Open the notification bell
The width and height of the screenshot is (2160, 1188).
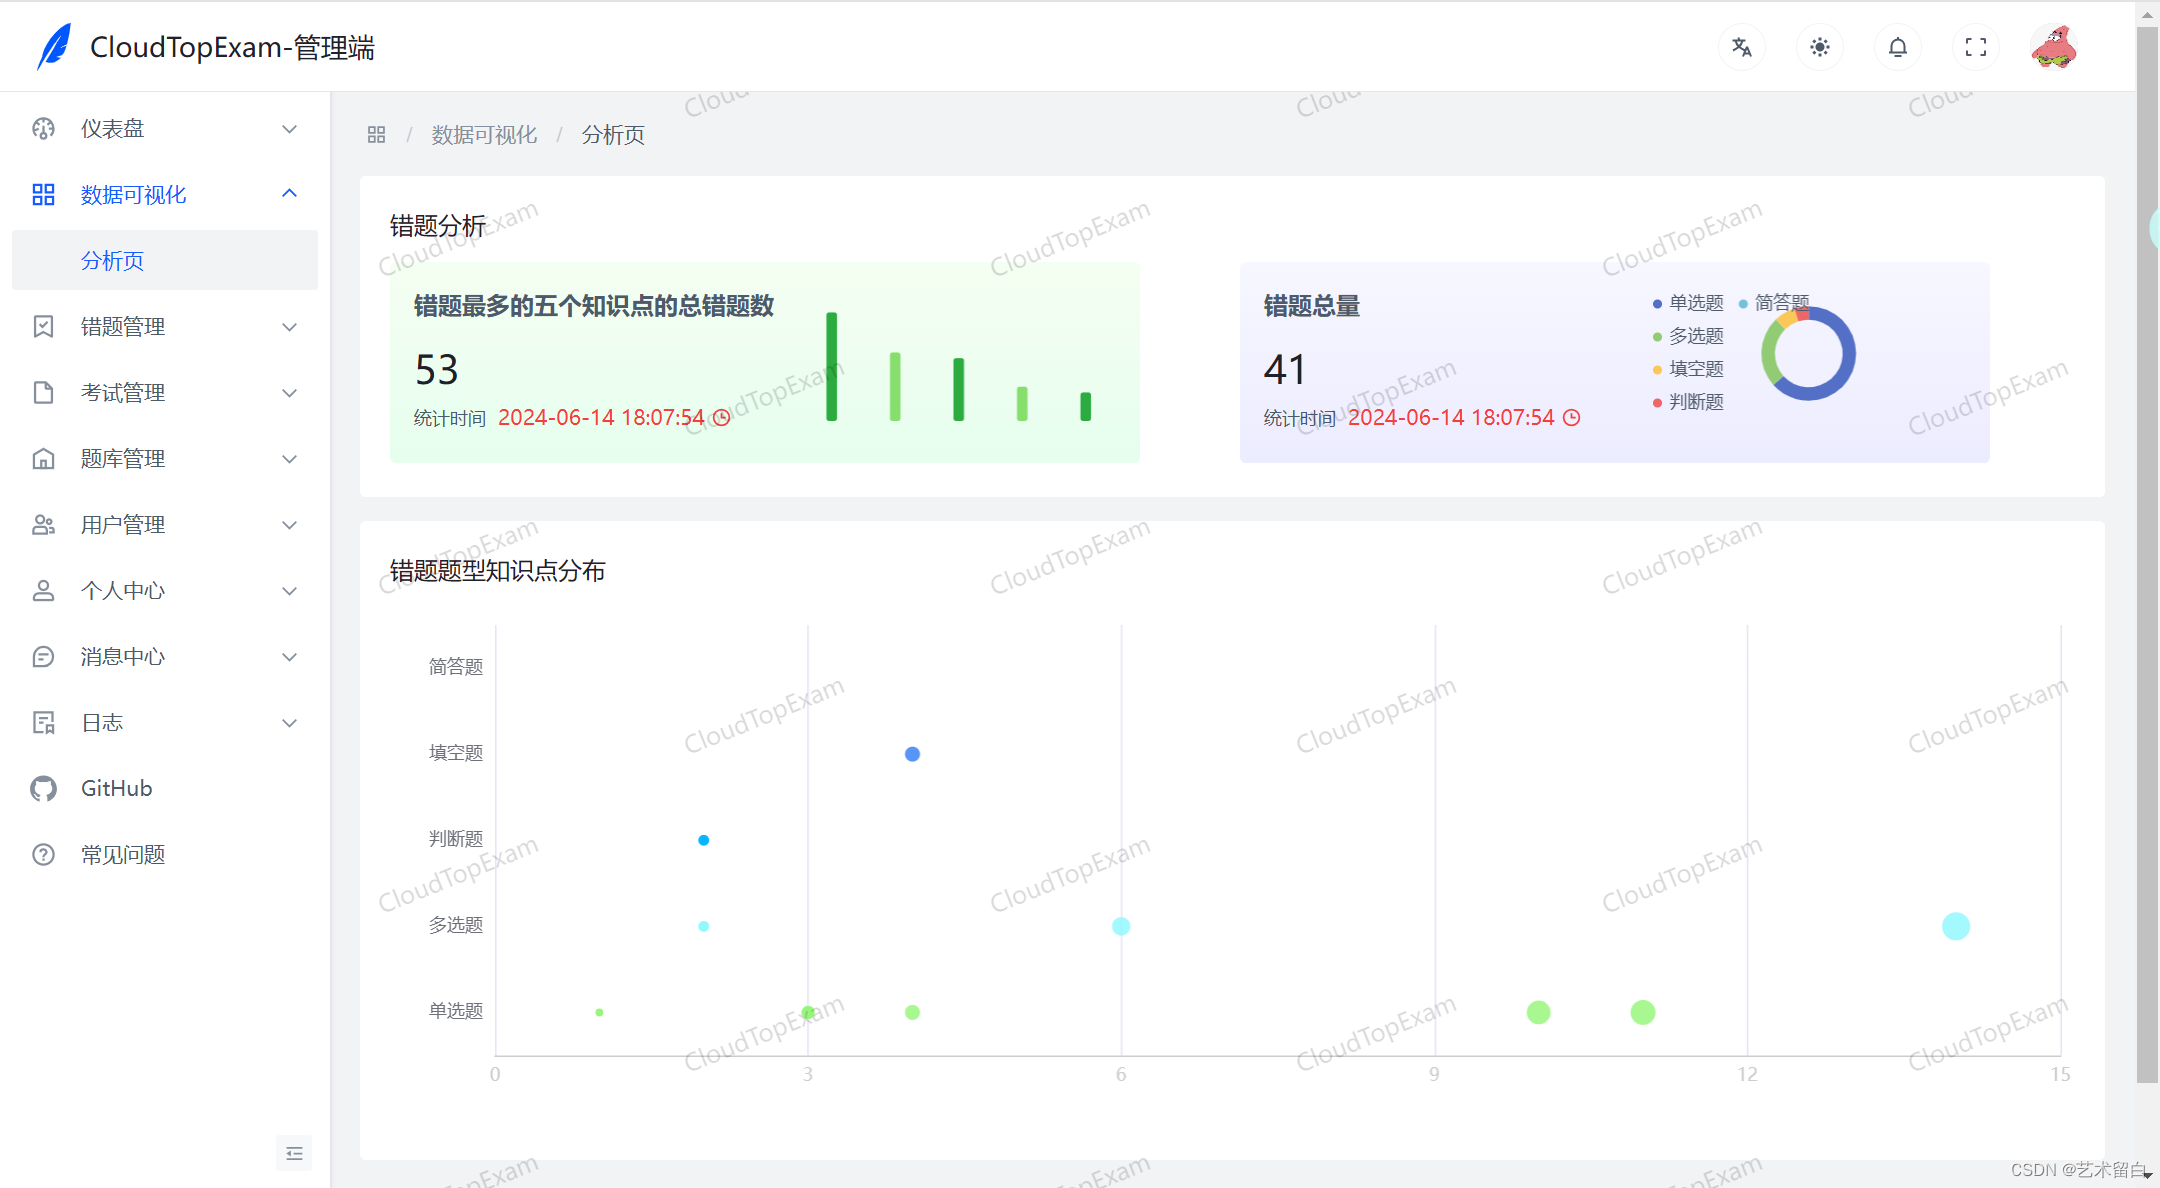1897,46
